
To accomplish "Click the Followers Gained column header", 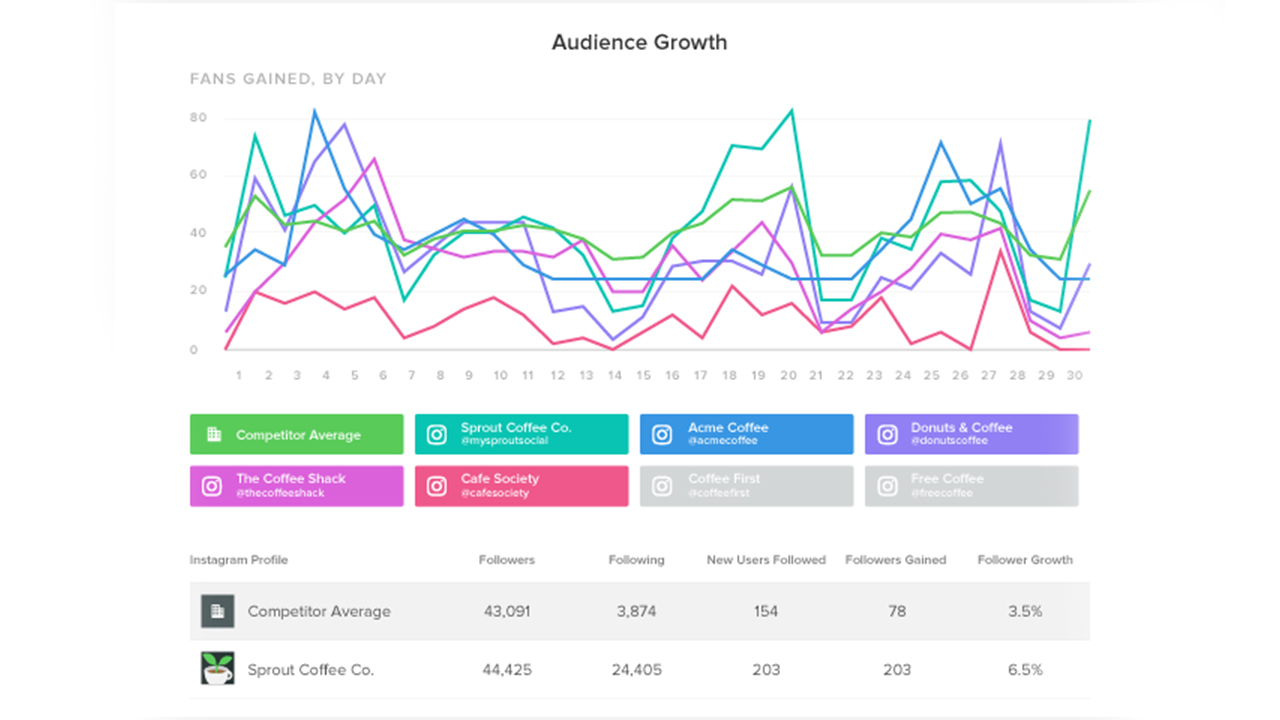I will tap(896, 560).
